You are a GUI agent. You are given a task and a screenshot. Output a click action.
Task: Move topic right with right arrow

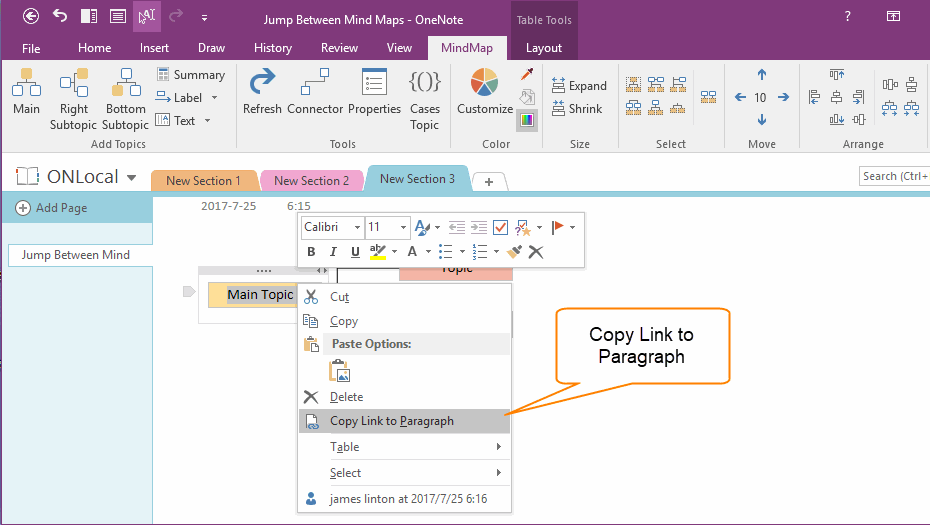click(x=784, y=97)
